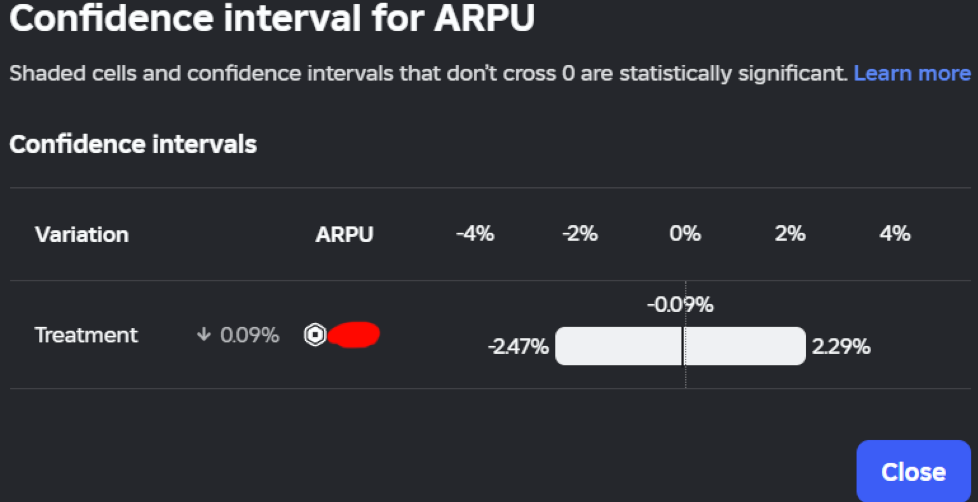The image size is (978, 502).
Task: Click the Confidence interval for ARPU title
Action: point(270,20)
